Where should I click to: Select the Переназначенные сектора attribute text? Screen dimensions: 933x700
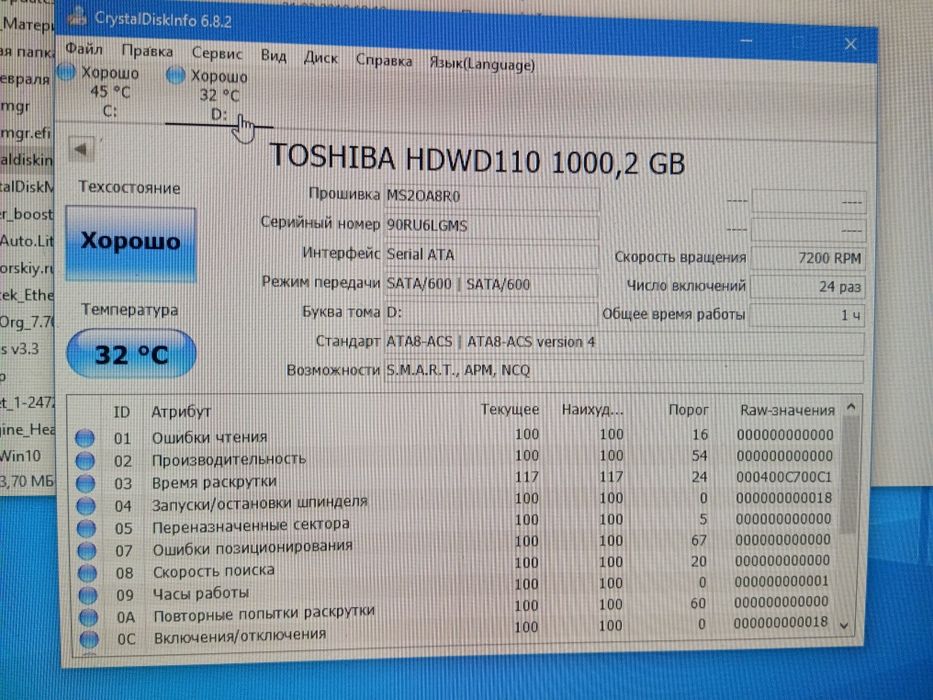click(251, 526)
